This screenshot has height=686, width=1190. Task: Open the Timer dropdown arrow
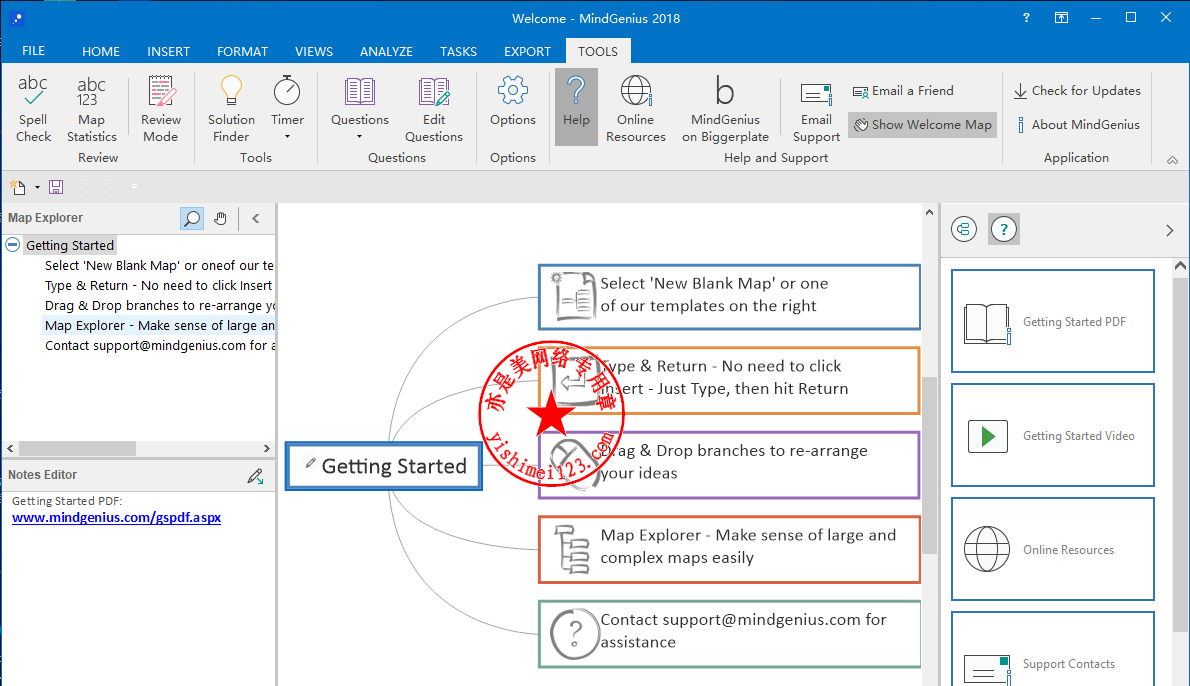point(287,137)
